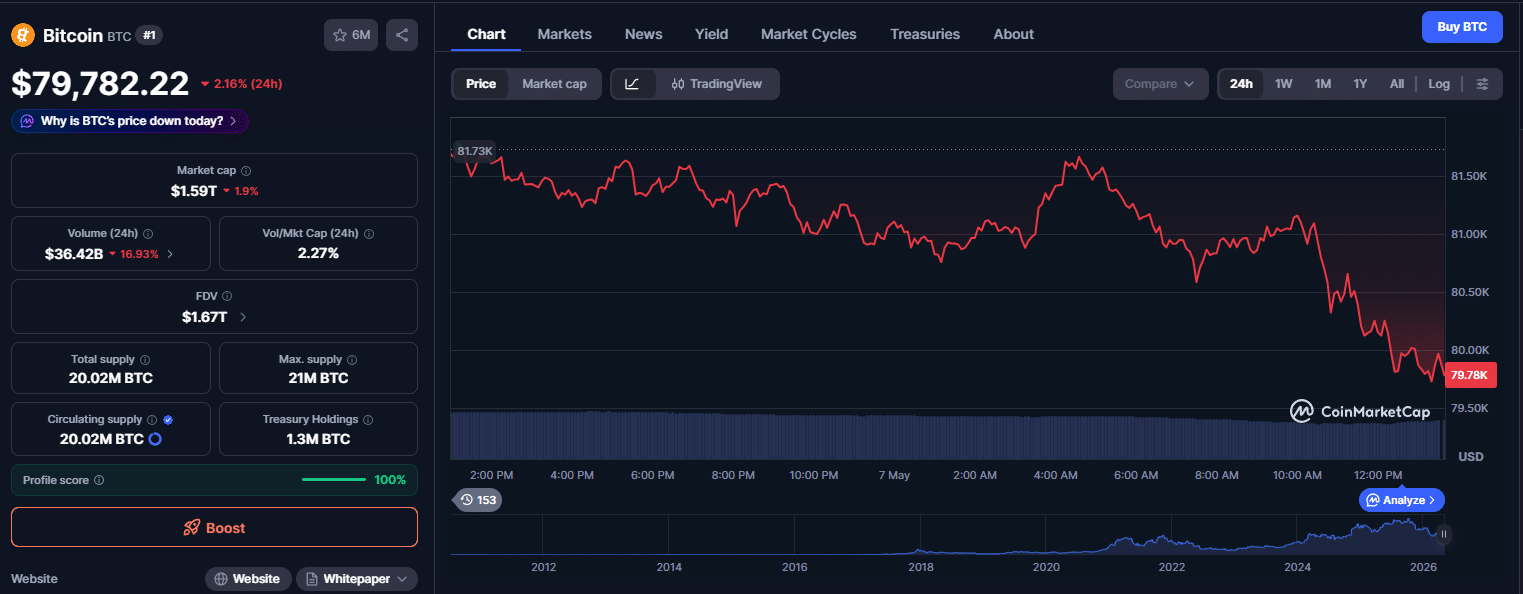
Task: Click the Market cap info icon
Action: coord(246,171)
